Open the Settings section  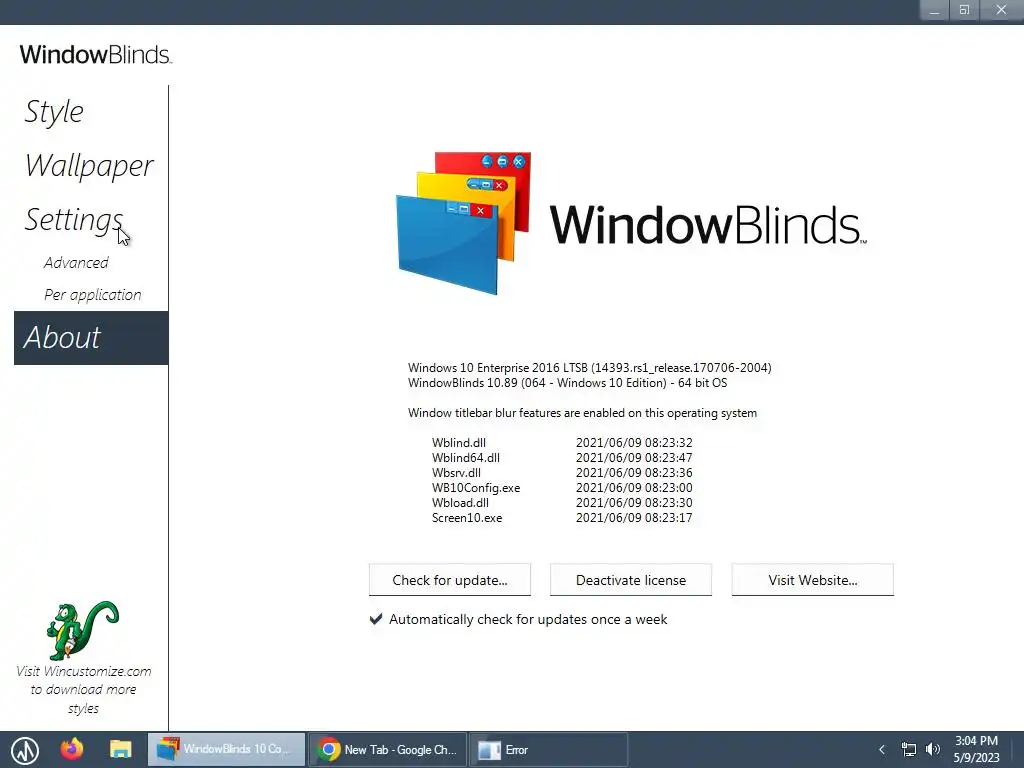(x=73, y=220)
